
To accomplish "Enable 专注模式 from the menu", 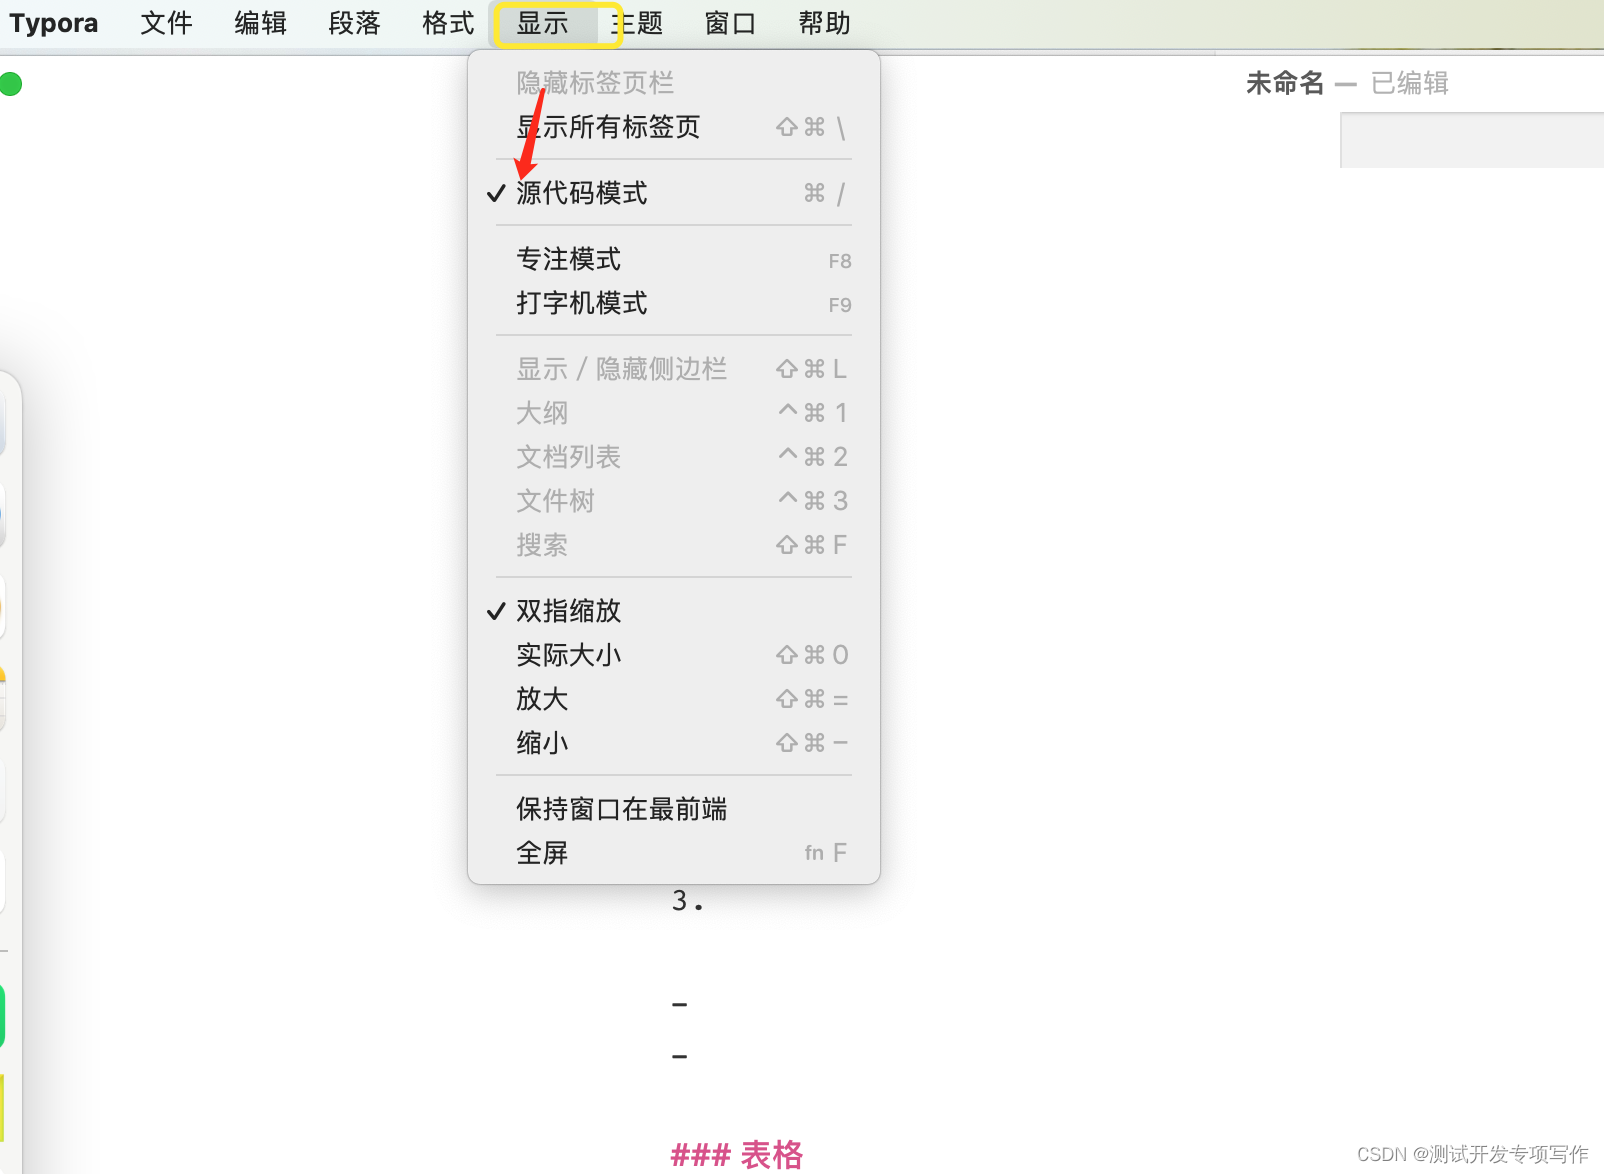I will pyautogui.click(x=674, y=259).
